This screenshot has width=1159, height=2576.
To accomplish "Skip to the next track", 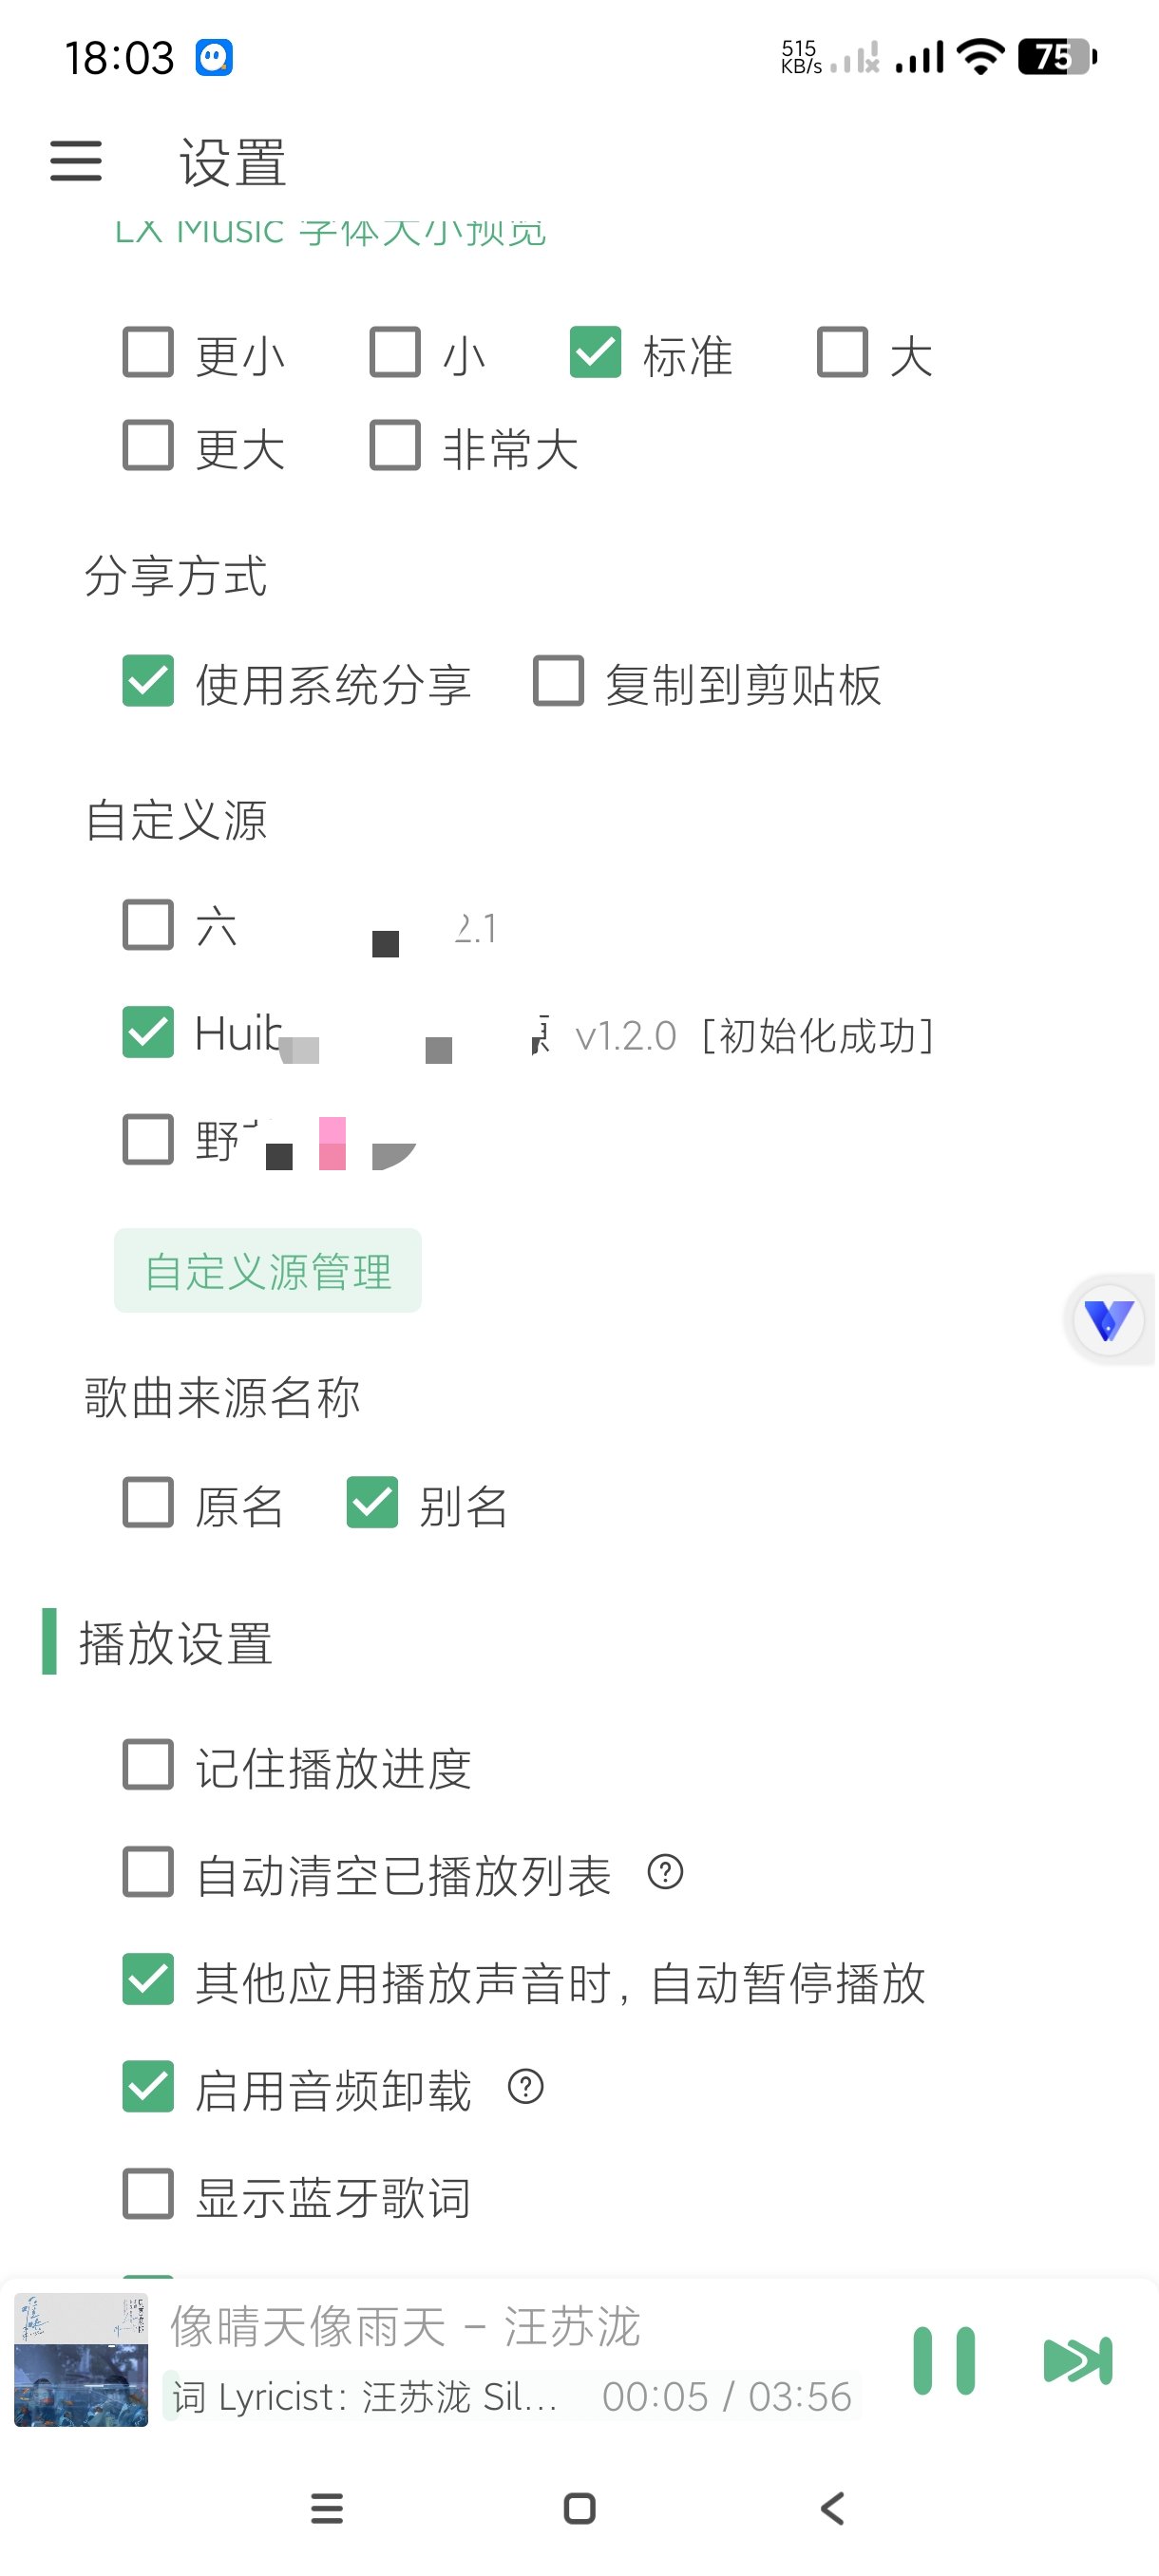I will [x=1077, y=2361].
